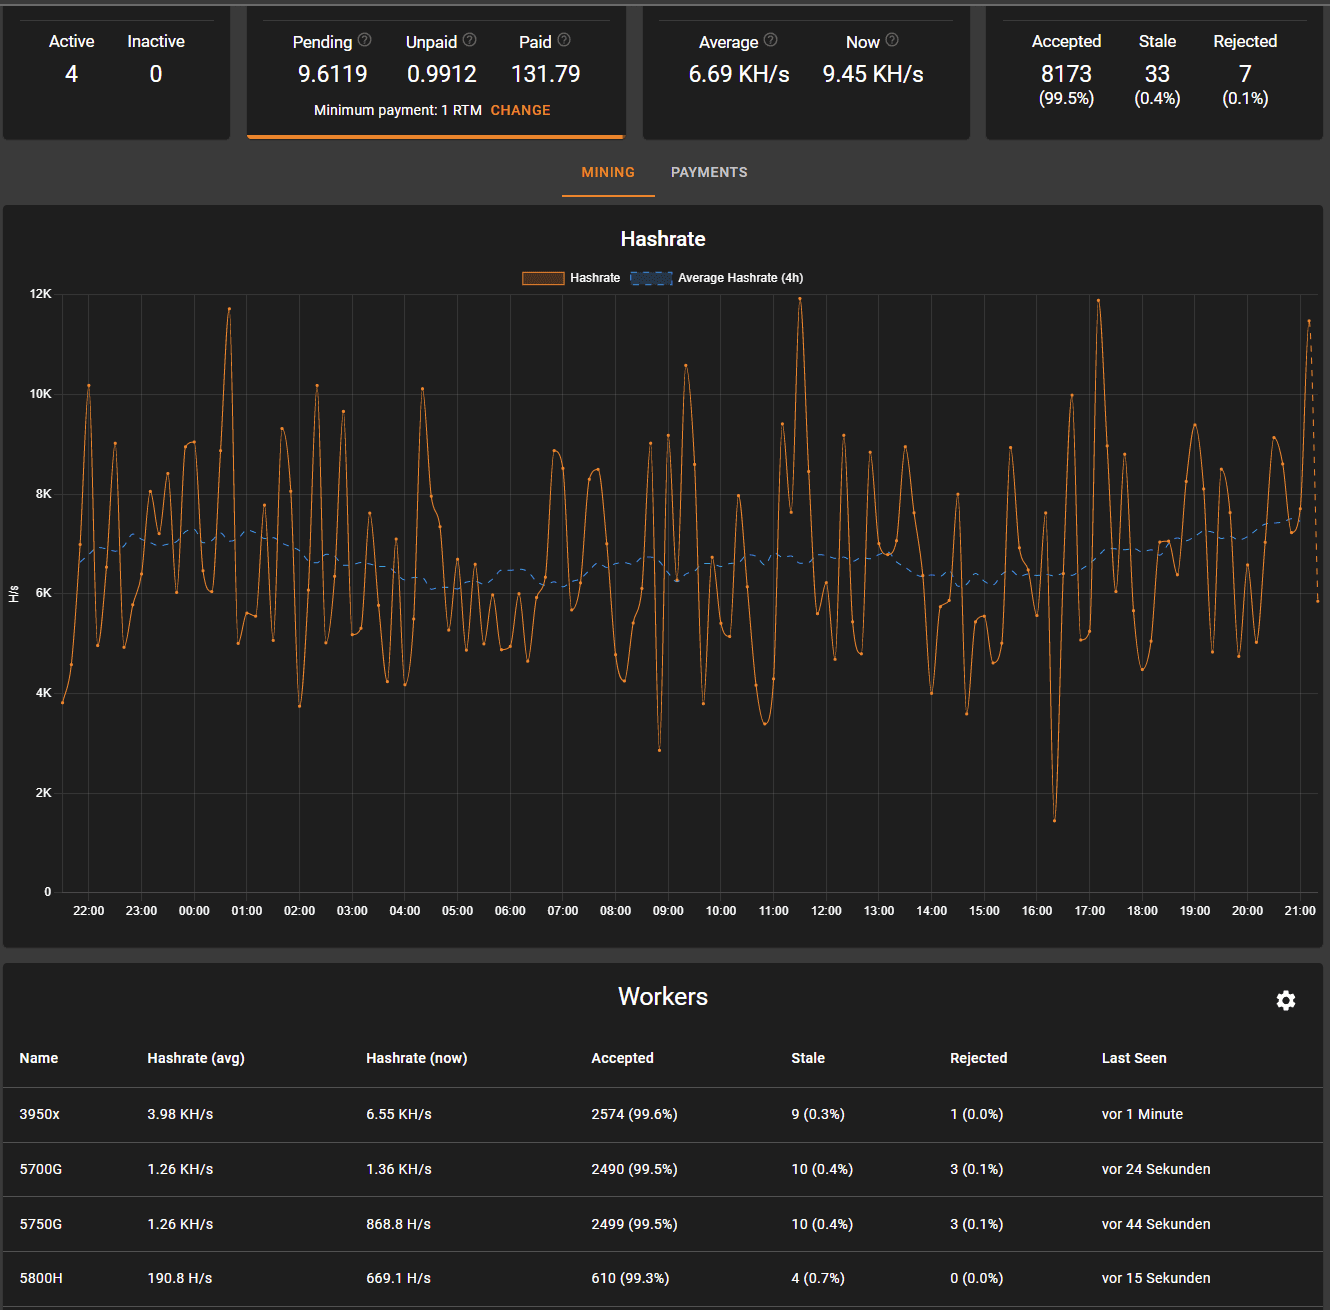Click the Paid help question-mark icon
Screen dimensions: 1330x1310
(564, 40)
